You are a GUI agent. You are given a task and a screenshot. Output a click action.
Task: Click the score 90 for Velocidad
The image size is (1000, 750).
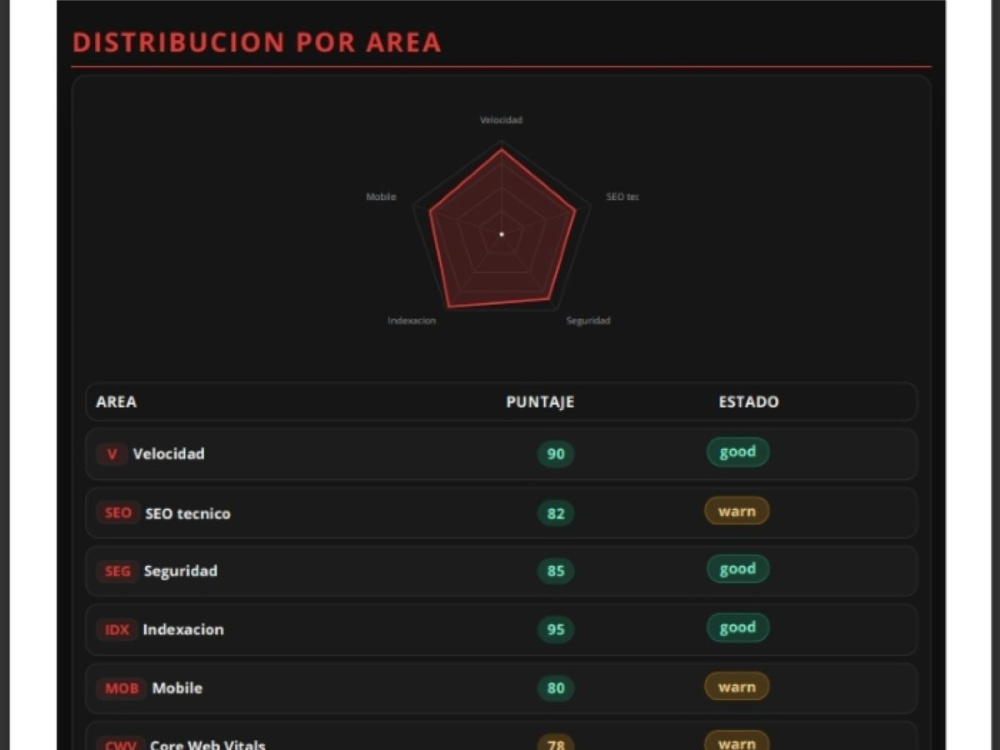[555, 454]
